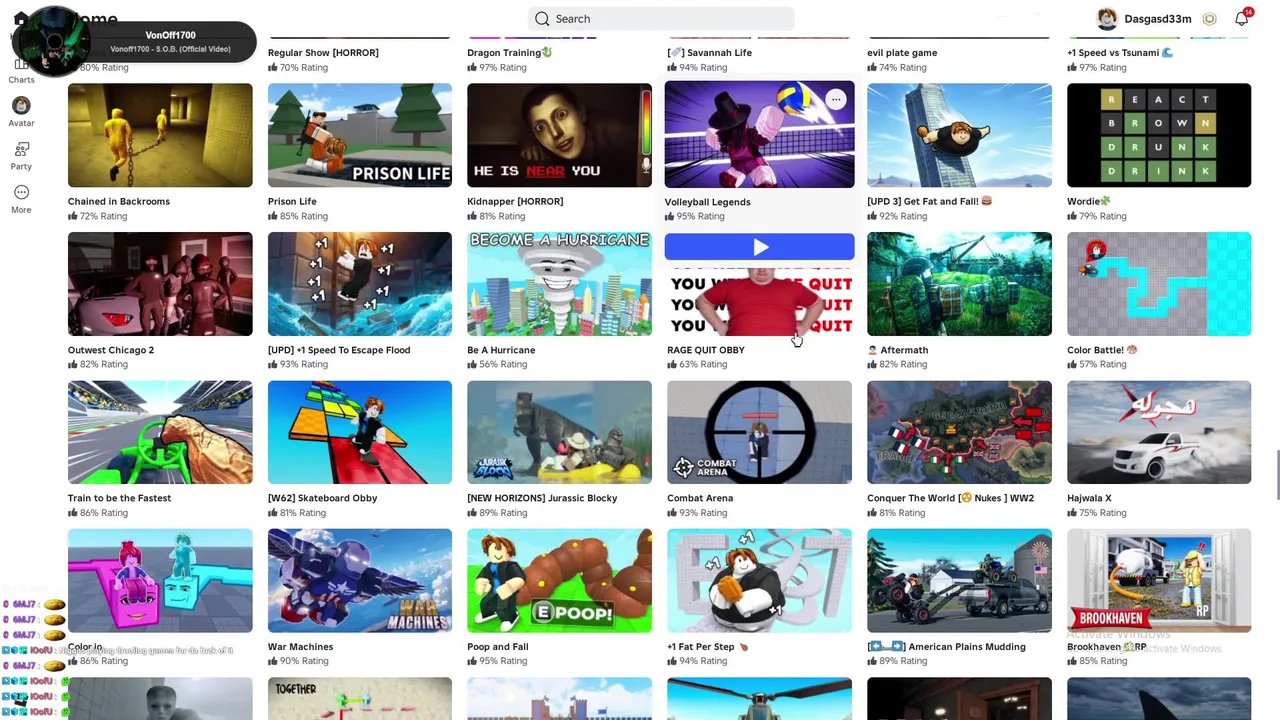The image size is (1280, 720).
Task: Open RAGE QUIT OBBY thumbnail
Action: [759, 300]
